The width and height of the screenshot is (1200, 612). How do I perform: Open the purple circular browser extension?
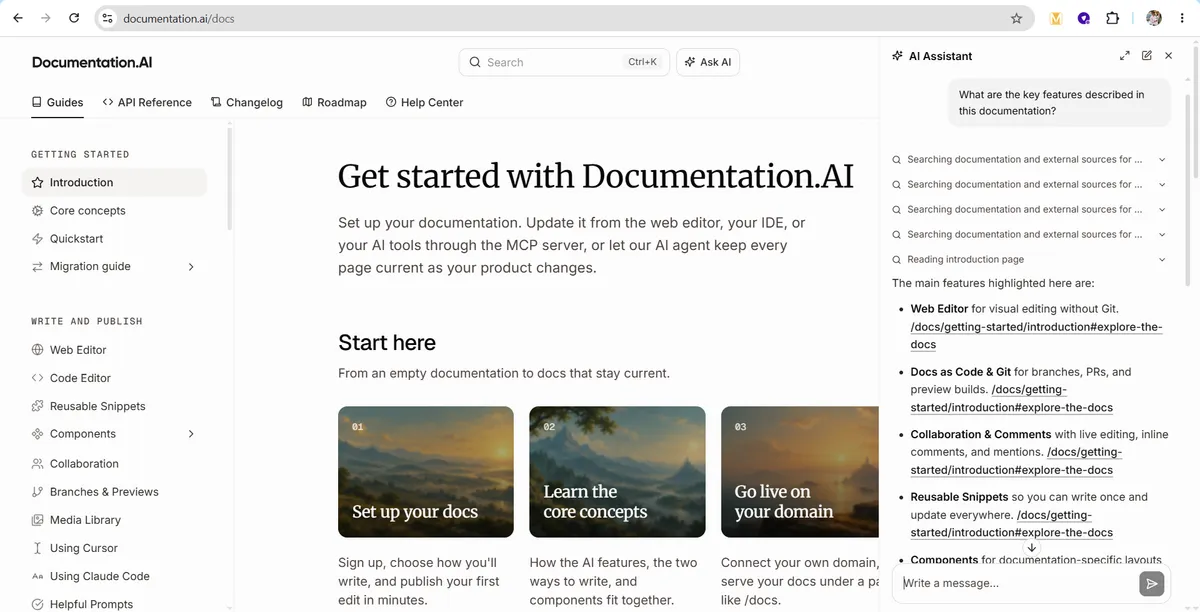[1084, 18]
